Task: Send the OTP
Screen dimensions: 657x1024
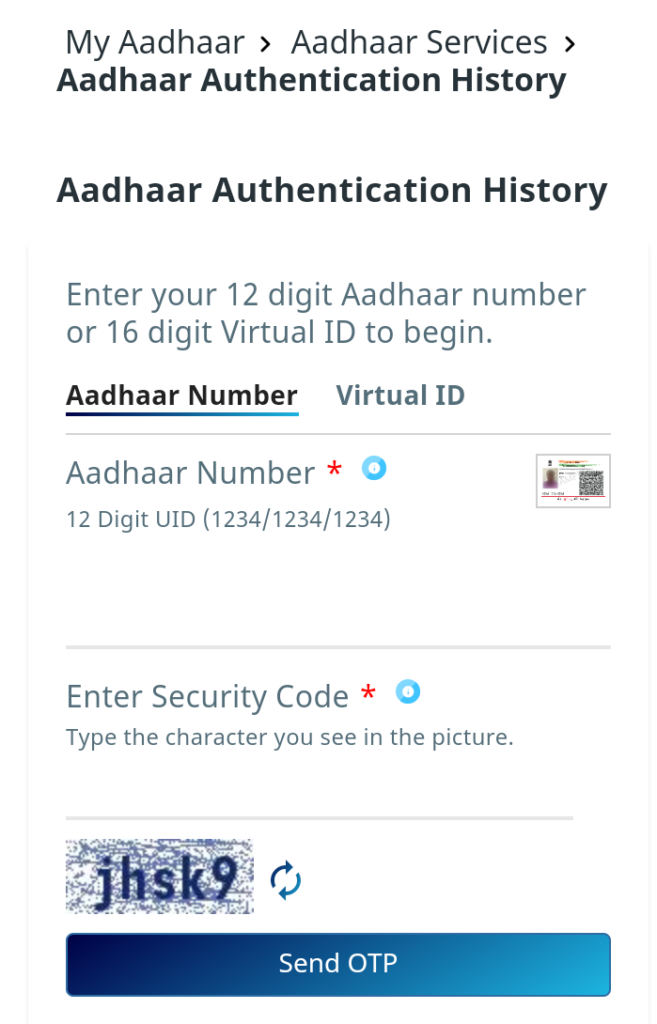Action: click(338, 965)
